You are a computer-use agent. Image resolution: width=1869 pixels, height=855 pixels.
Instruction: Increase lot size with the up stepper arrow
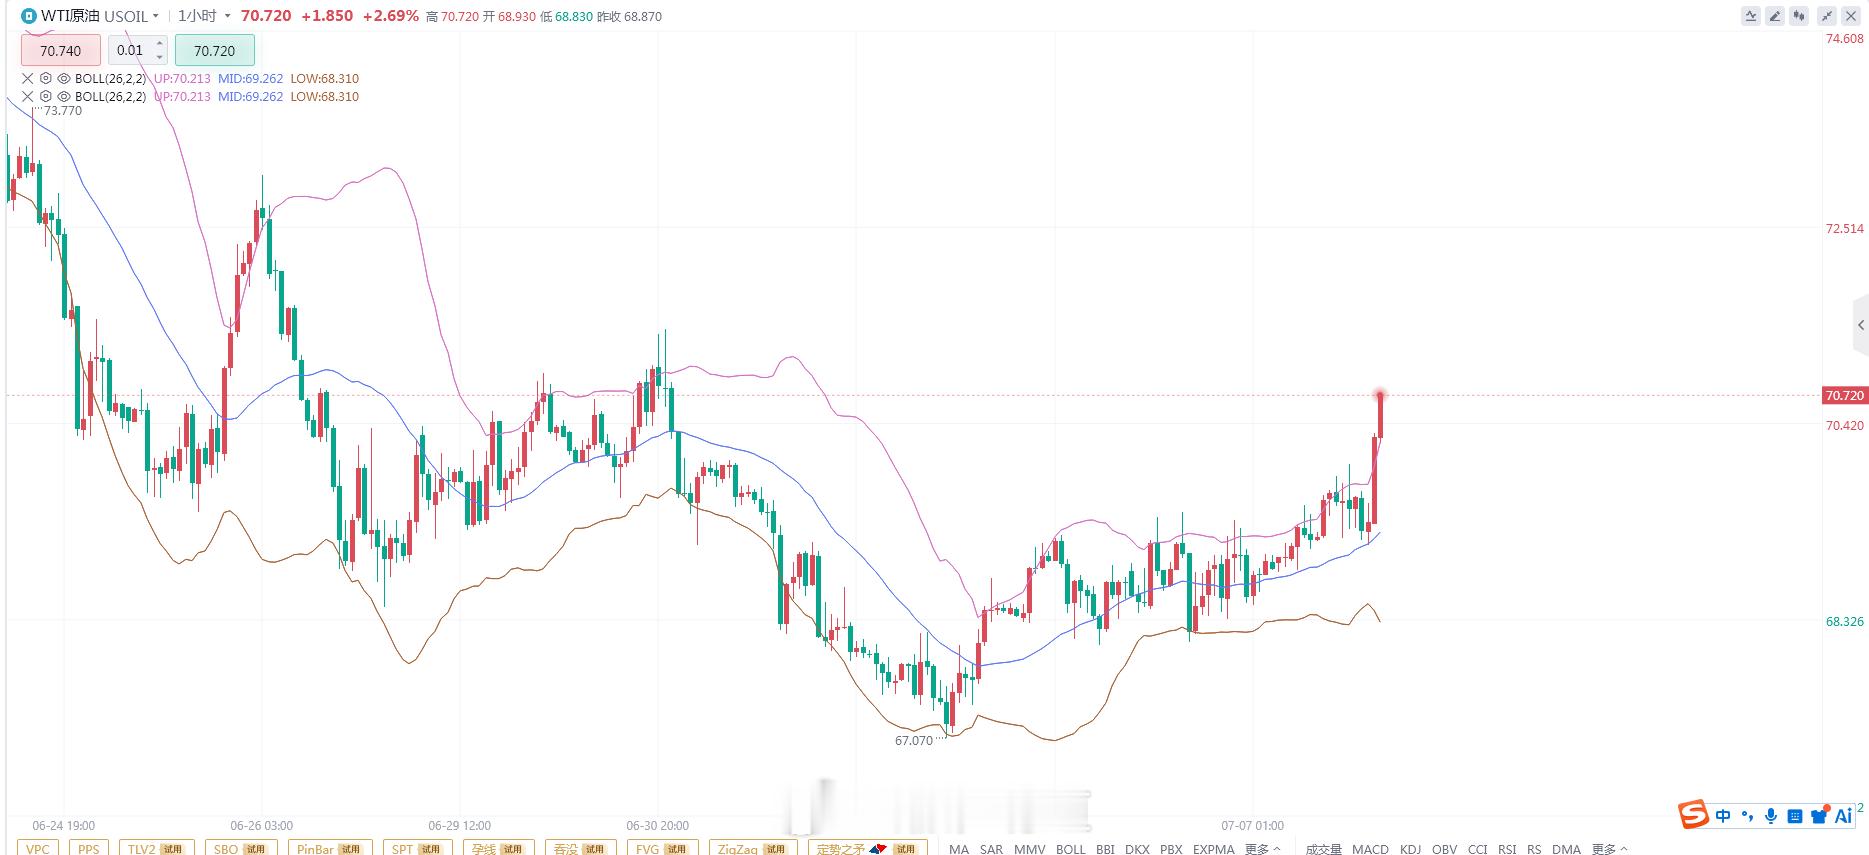(160, 44)
